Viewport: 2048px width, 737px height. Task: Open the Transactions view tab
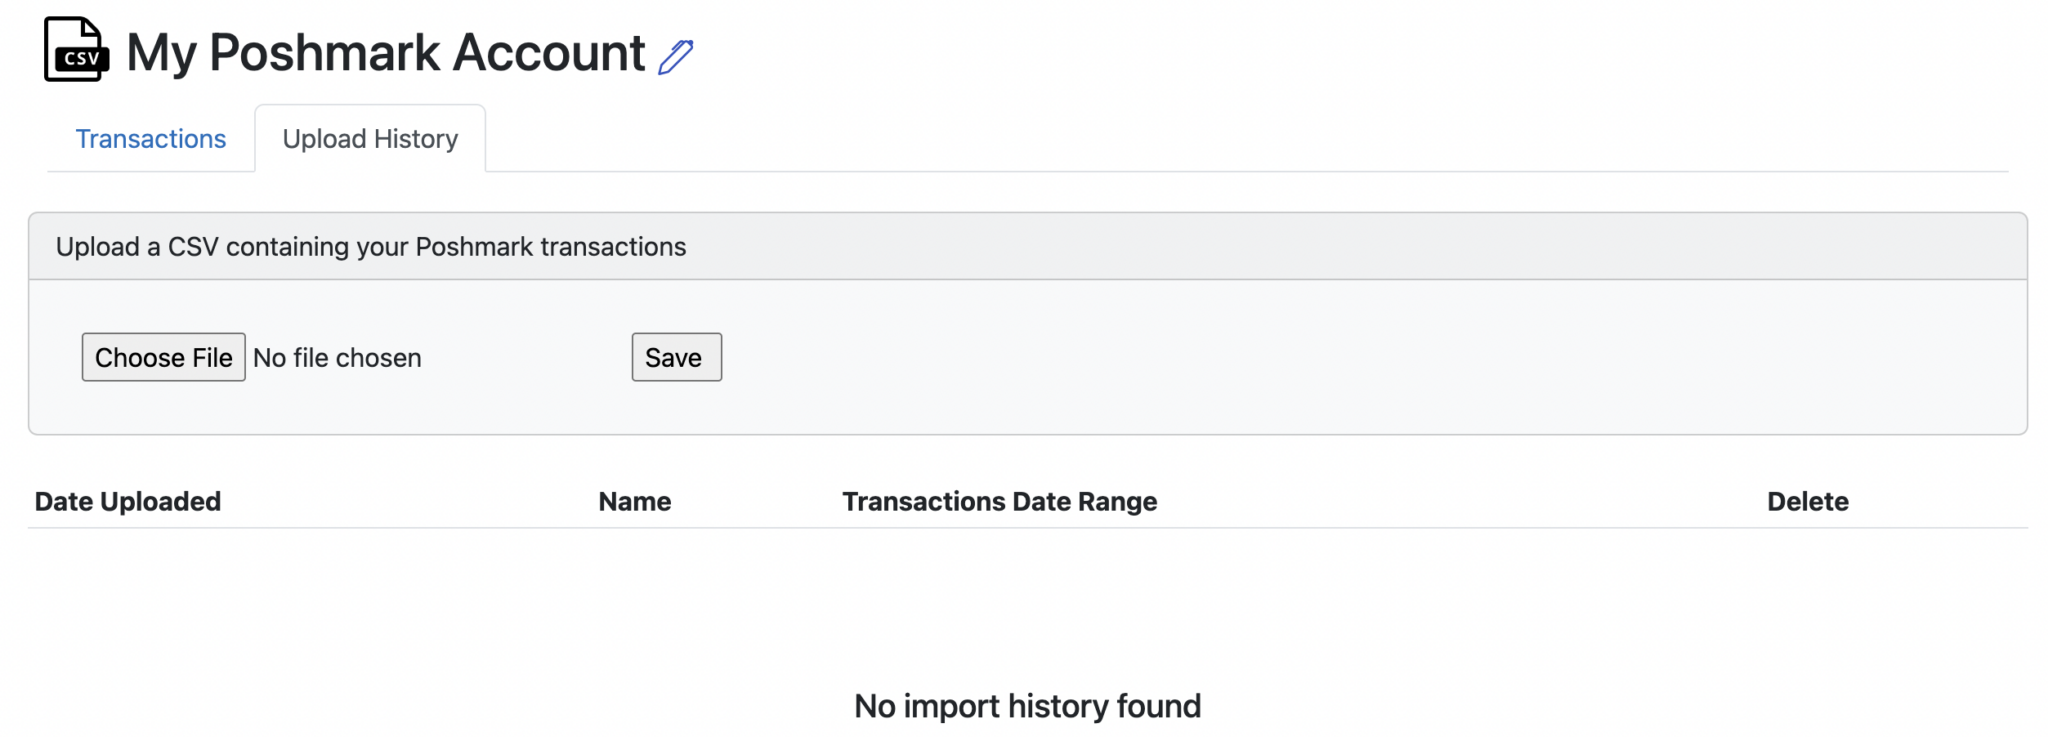pos(151,139)
